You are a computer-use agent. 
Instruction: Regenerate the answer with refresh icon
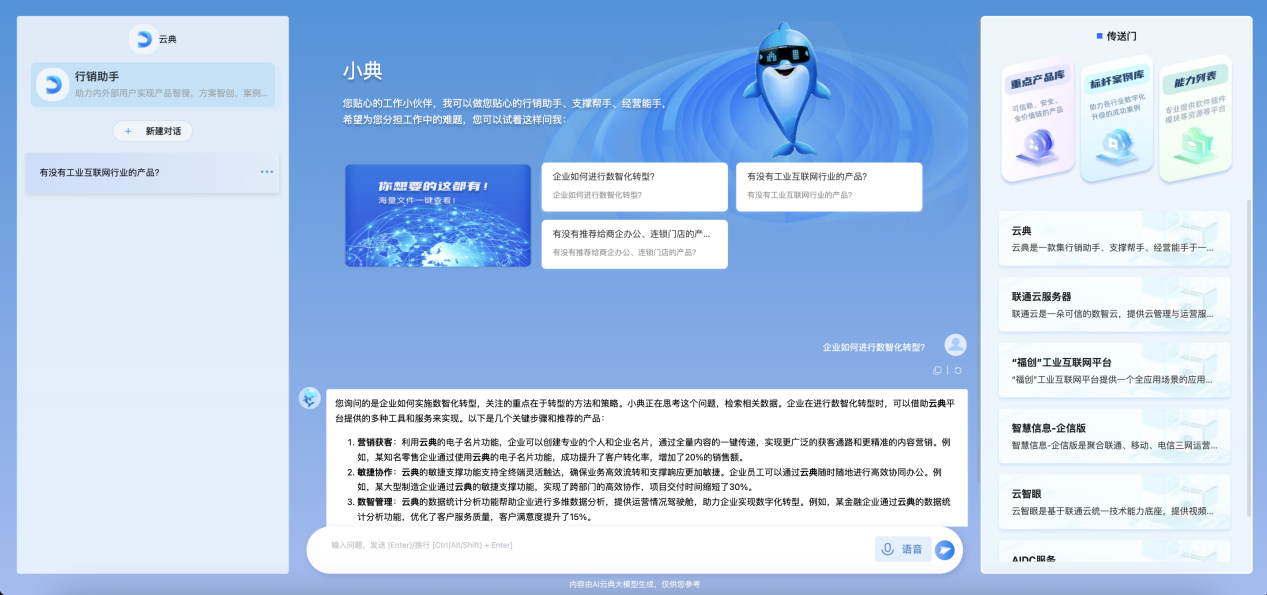[958, 370]
